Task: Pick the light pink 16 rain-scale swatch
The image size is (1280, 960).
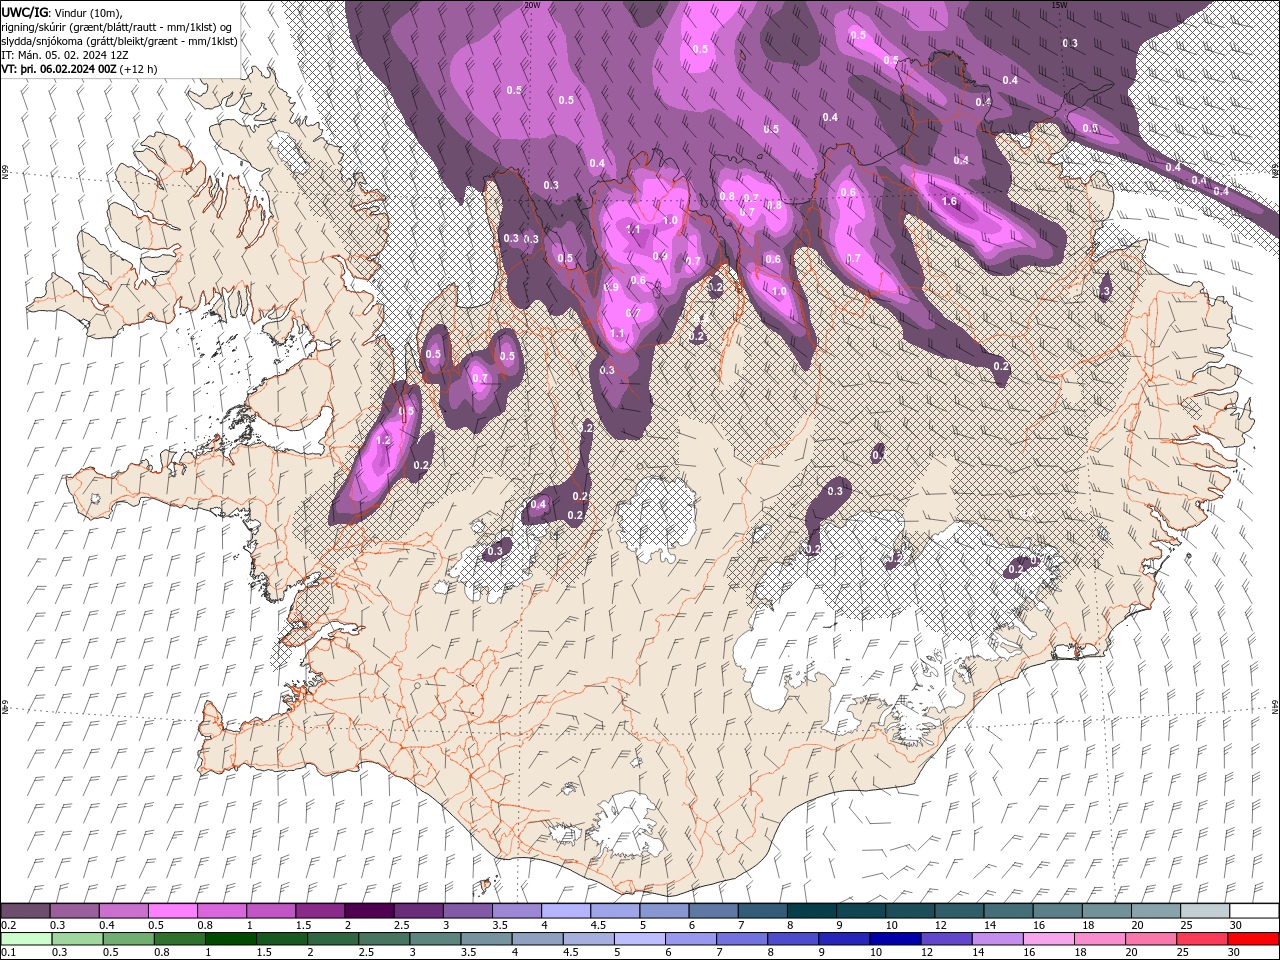Action: [x=1048, y=939]
